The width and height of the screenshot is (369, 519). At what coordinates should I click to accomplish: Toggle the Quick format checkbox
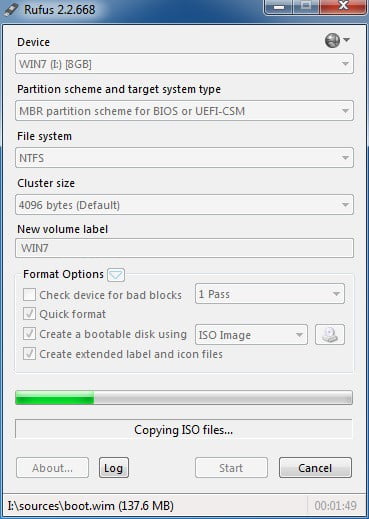coord(29,314)
